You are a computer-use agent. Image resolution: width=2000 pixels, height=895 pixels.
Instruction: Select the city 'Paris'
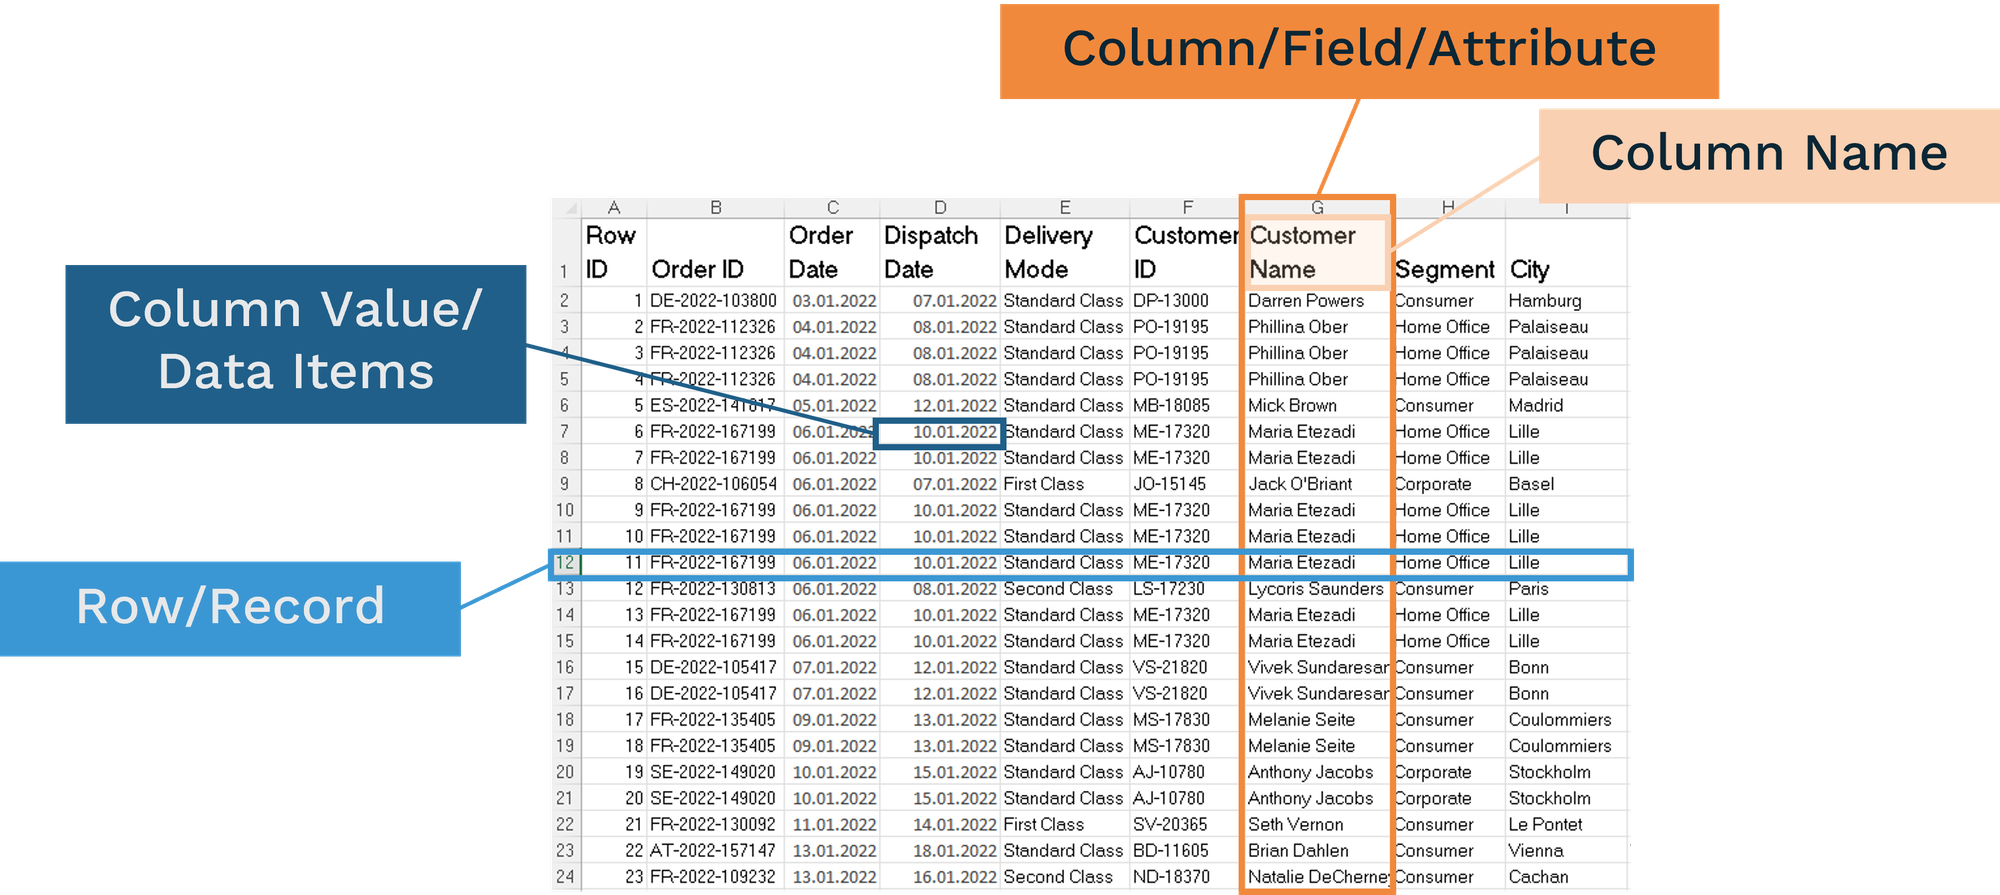pos(1566,589)
